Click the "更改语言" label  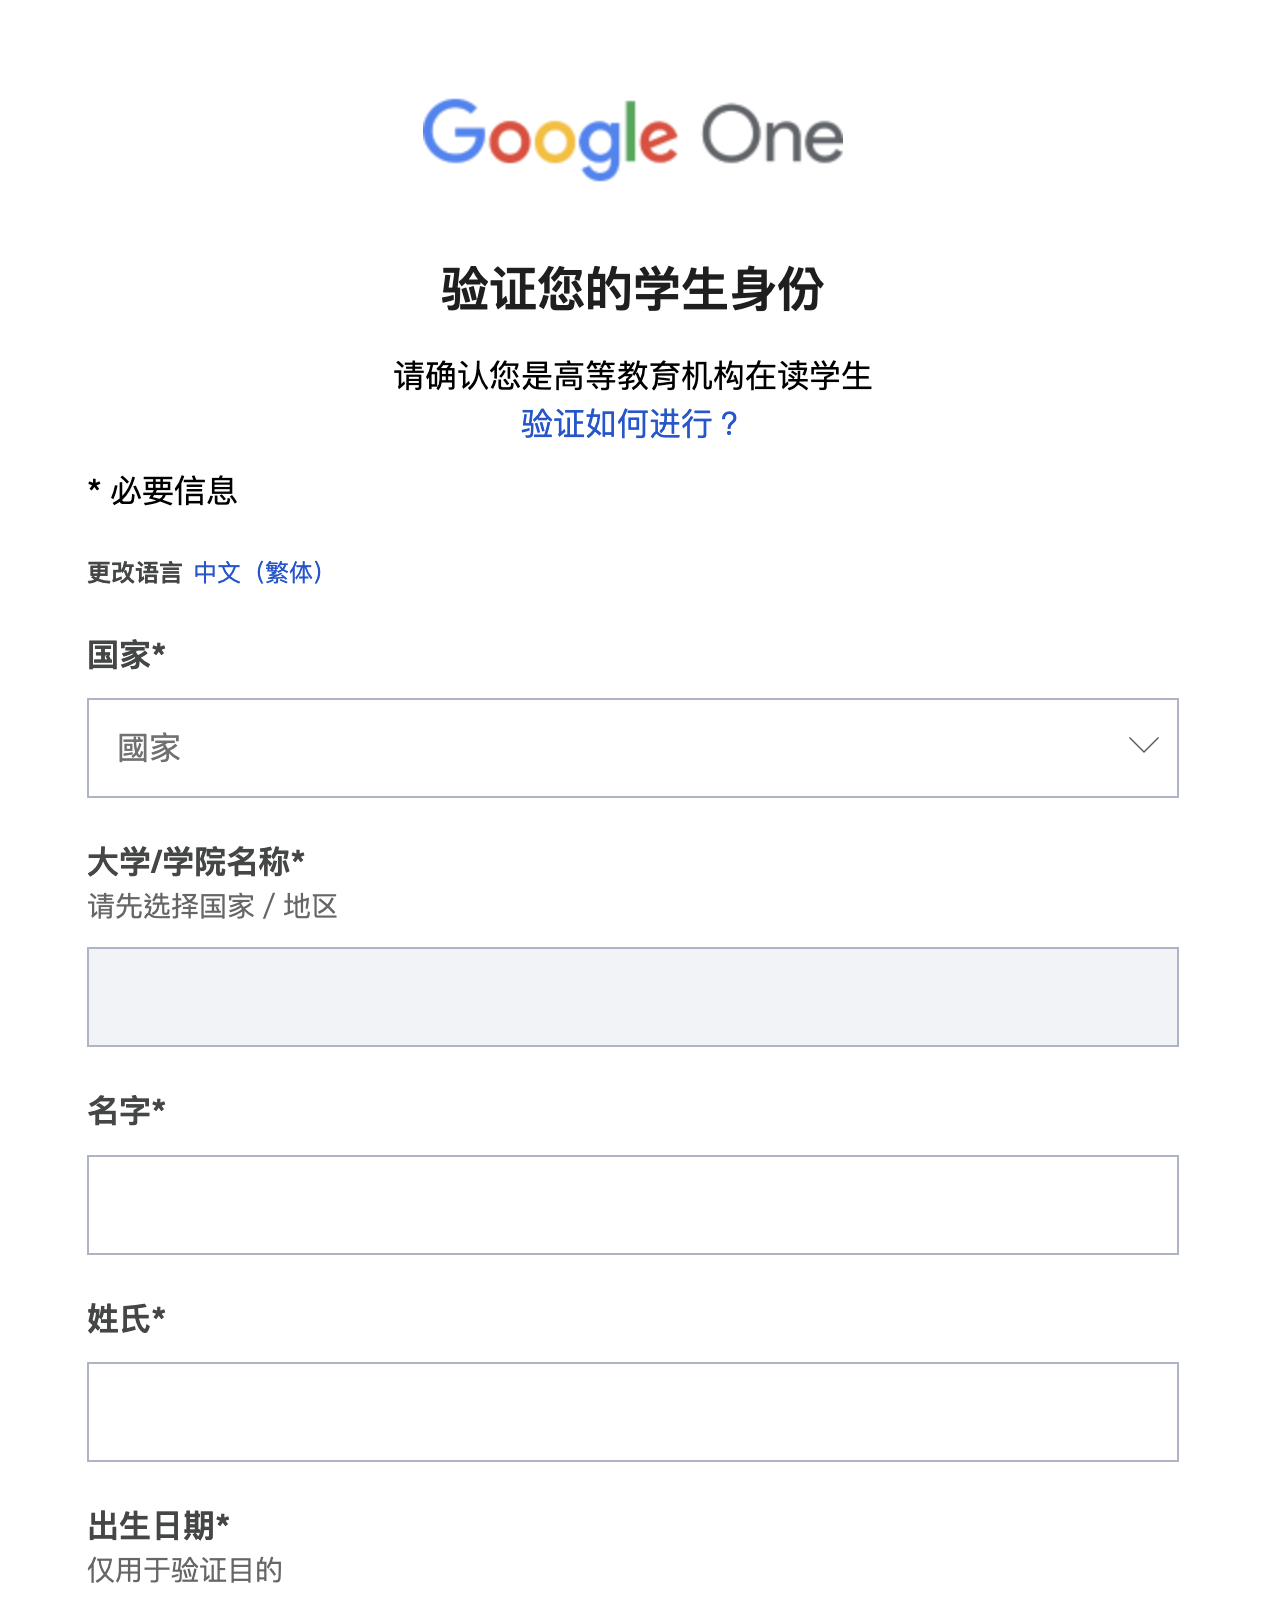click(135, 573)
